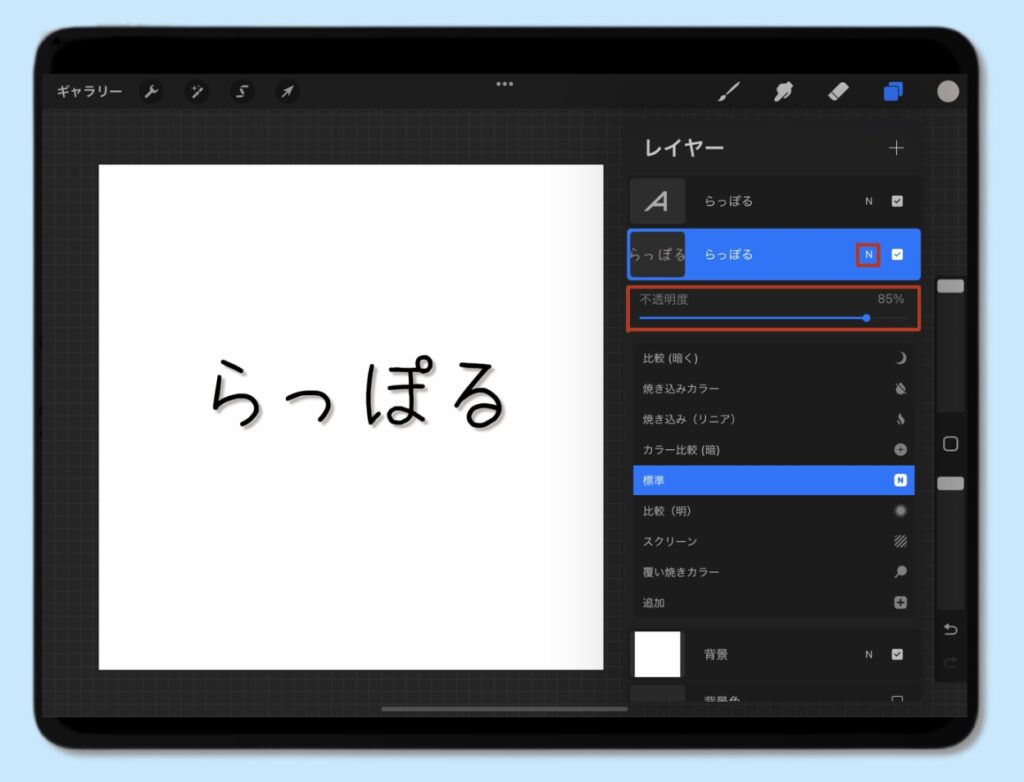Uncheck the 背景 layer visibility checkbox
1024x782 pixels.
click(x=897, y=654)
